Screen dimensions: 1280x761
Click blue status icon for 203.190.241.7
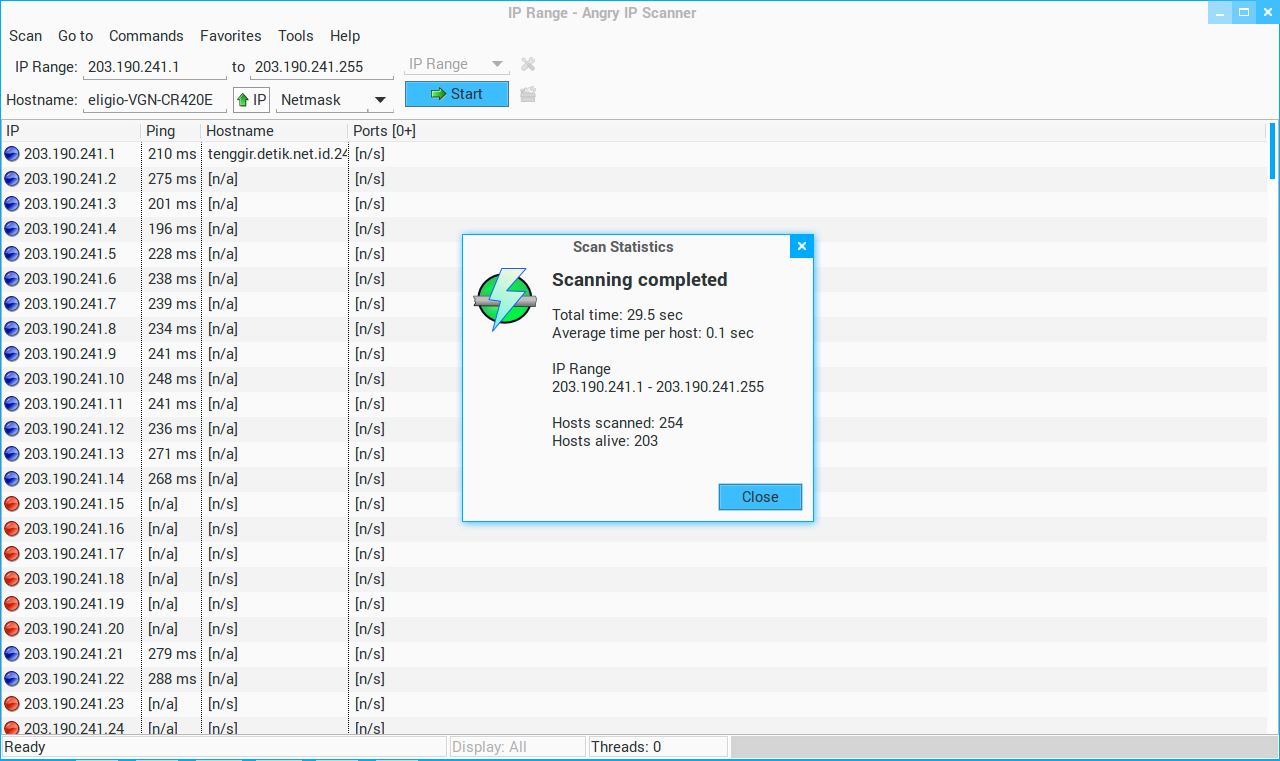(x=12, y=304)
